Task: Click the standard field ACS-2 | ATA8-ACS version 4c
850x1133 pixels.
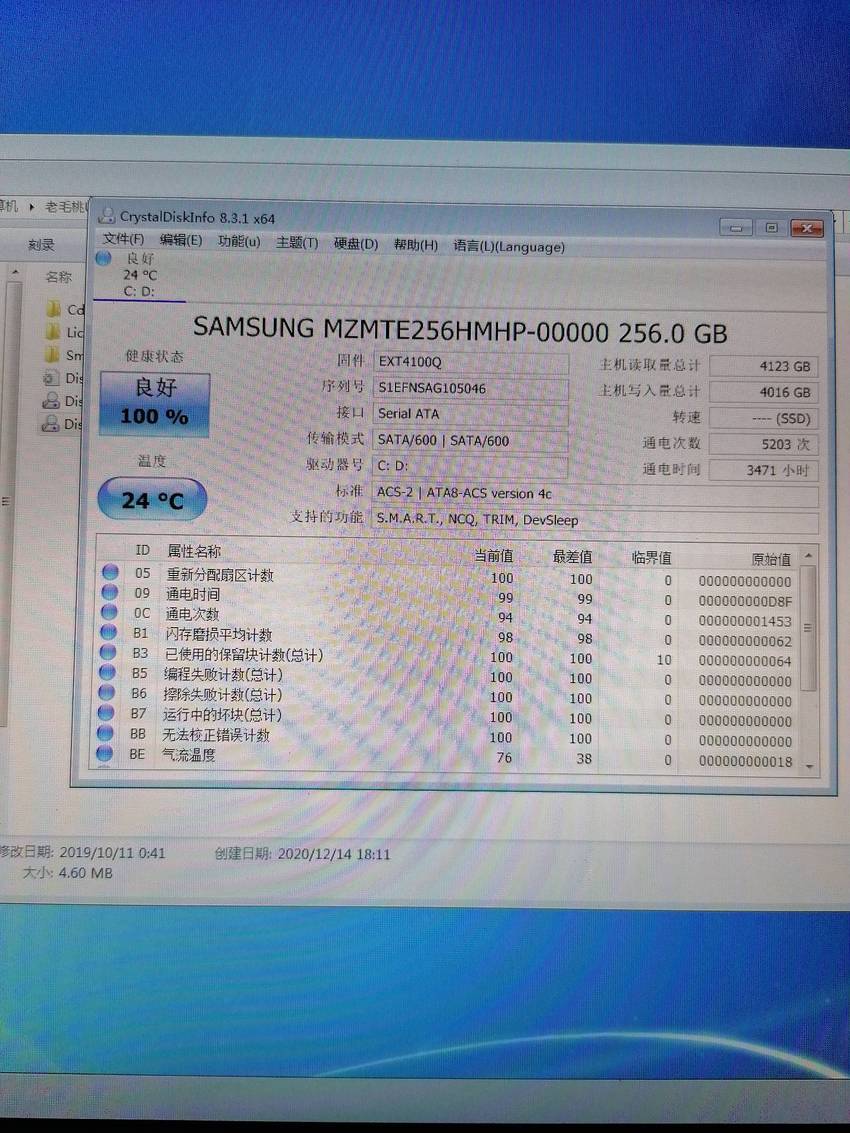Action: [x=595, y=494]
